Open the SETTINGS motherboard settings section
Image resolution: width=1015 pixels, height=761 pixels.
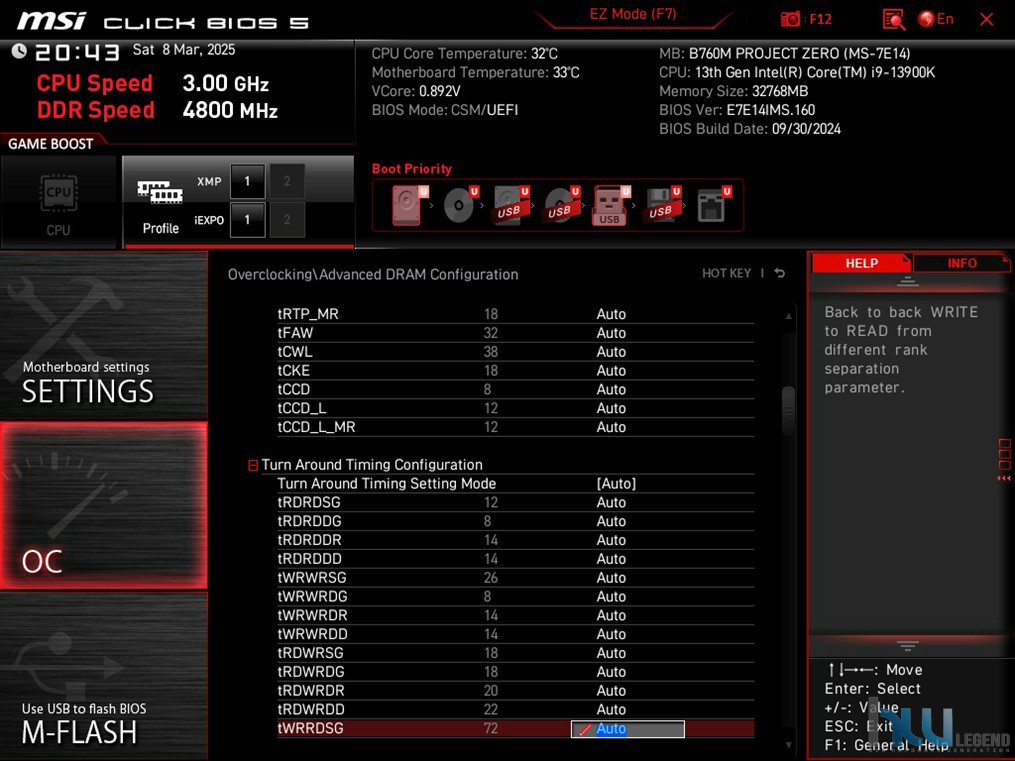104,335
